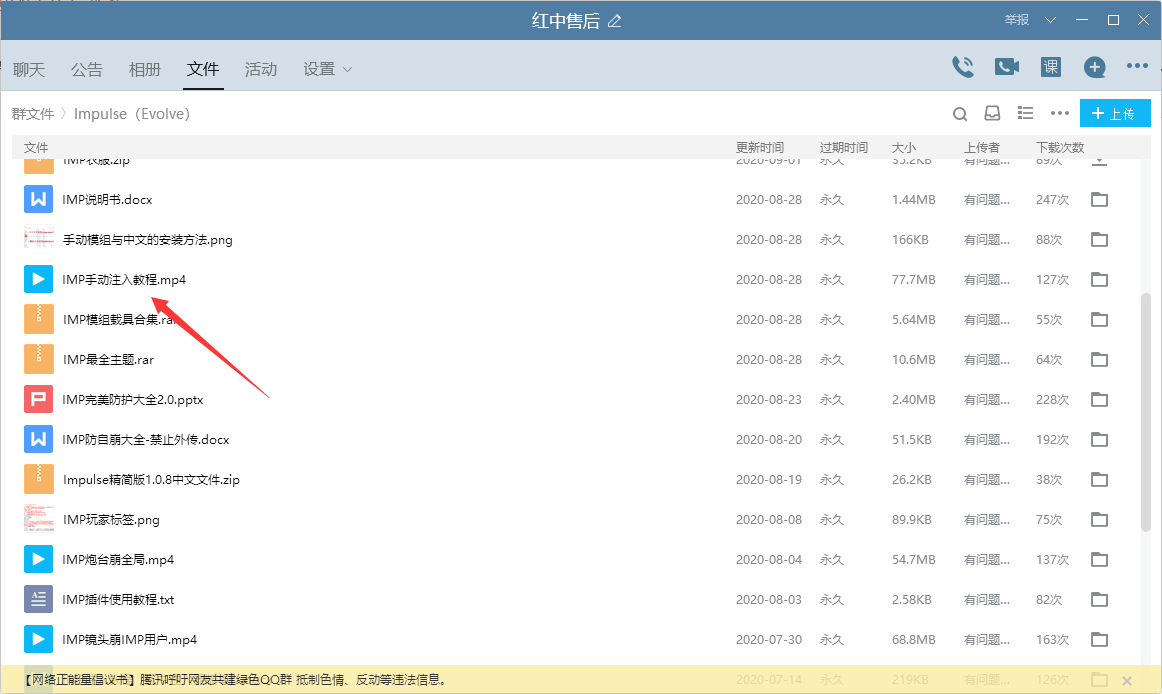Open folder for IMP插件使用教程.txt
The height and width of the screenshot is (694, 1162).
click(x=1100, y=600)
